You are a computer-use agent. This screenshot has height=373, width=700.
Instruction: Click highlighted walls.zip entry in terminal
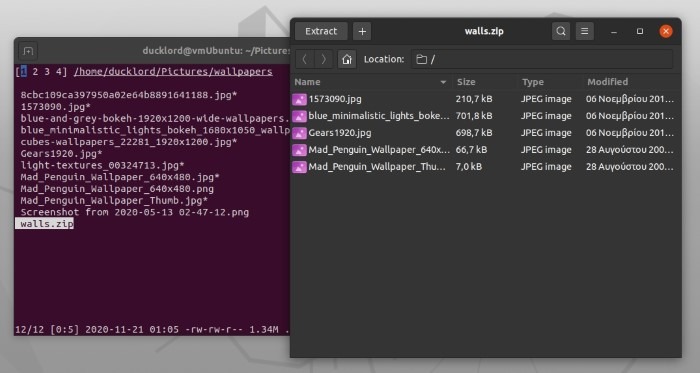pos(45,224)
